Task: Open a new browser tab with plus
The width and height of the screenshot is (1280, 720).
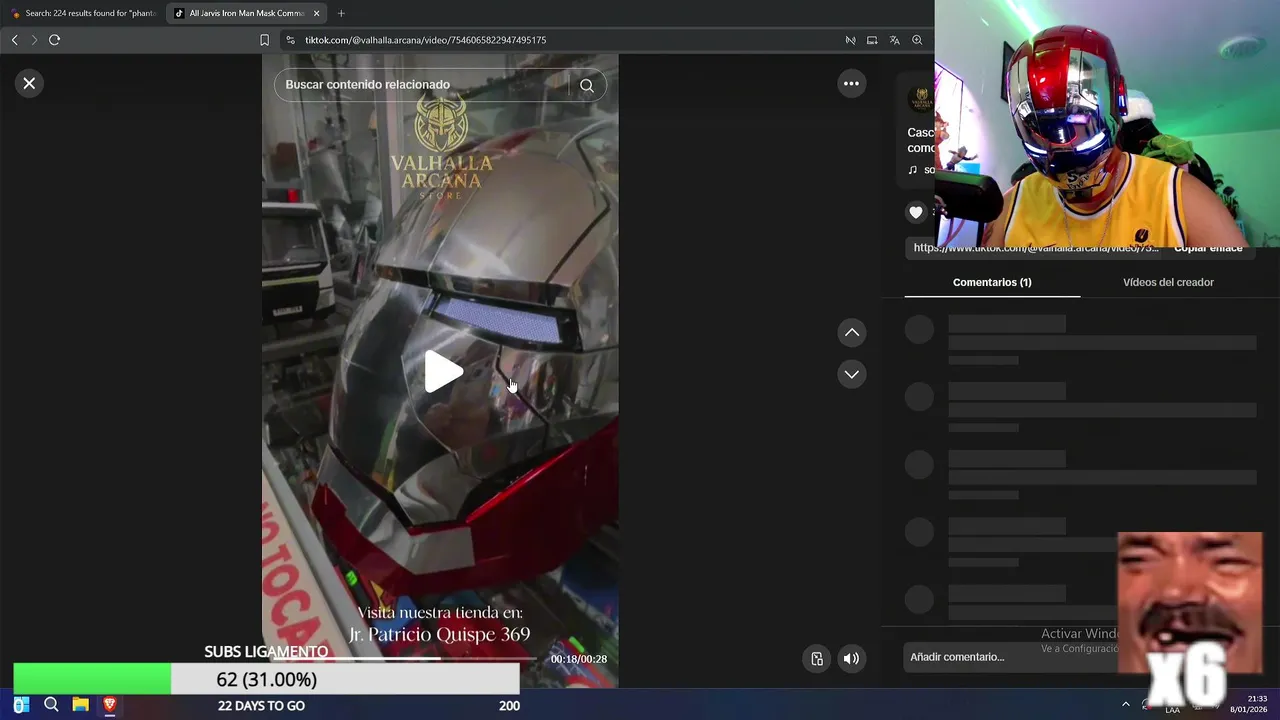Action: [341, 13]
